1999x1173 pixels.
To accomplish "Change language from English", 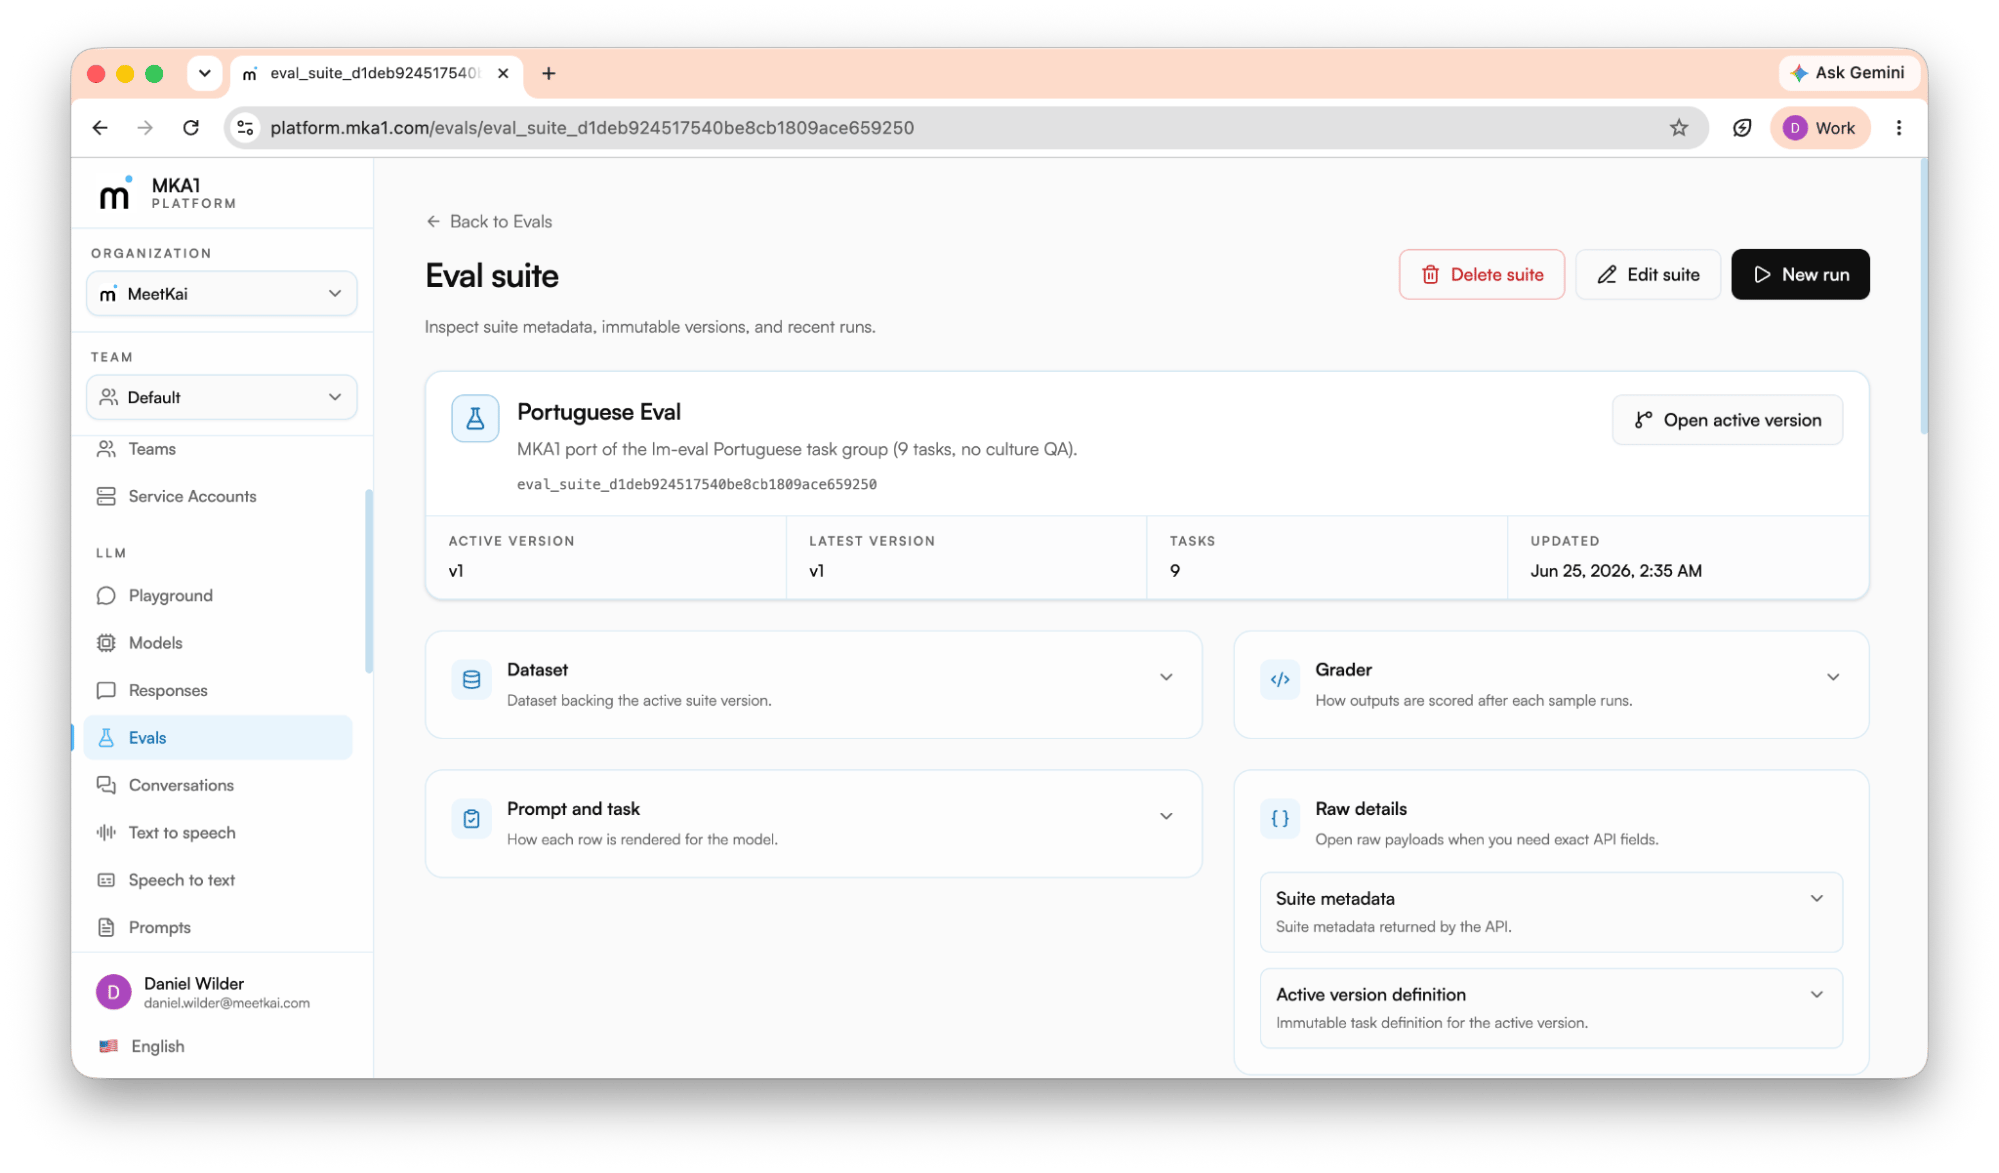I will tap(142, 1047).
